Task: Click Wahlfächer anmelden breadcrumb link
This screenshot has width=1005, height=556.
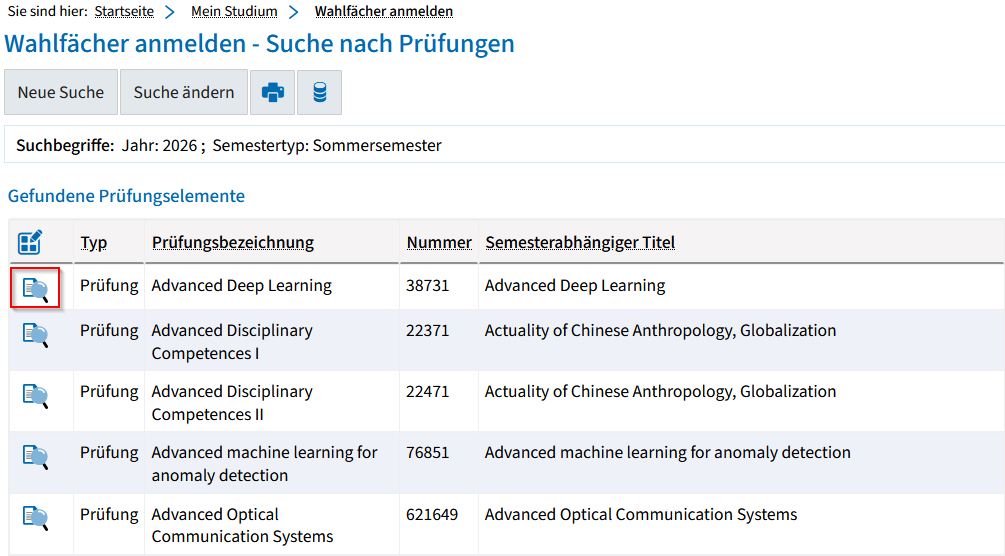Action: pos(384,12)
